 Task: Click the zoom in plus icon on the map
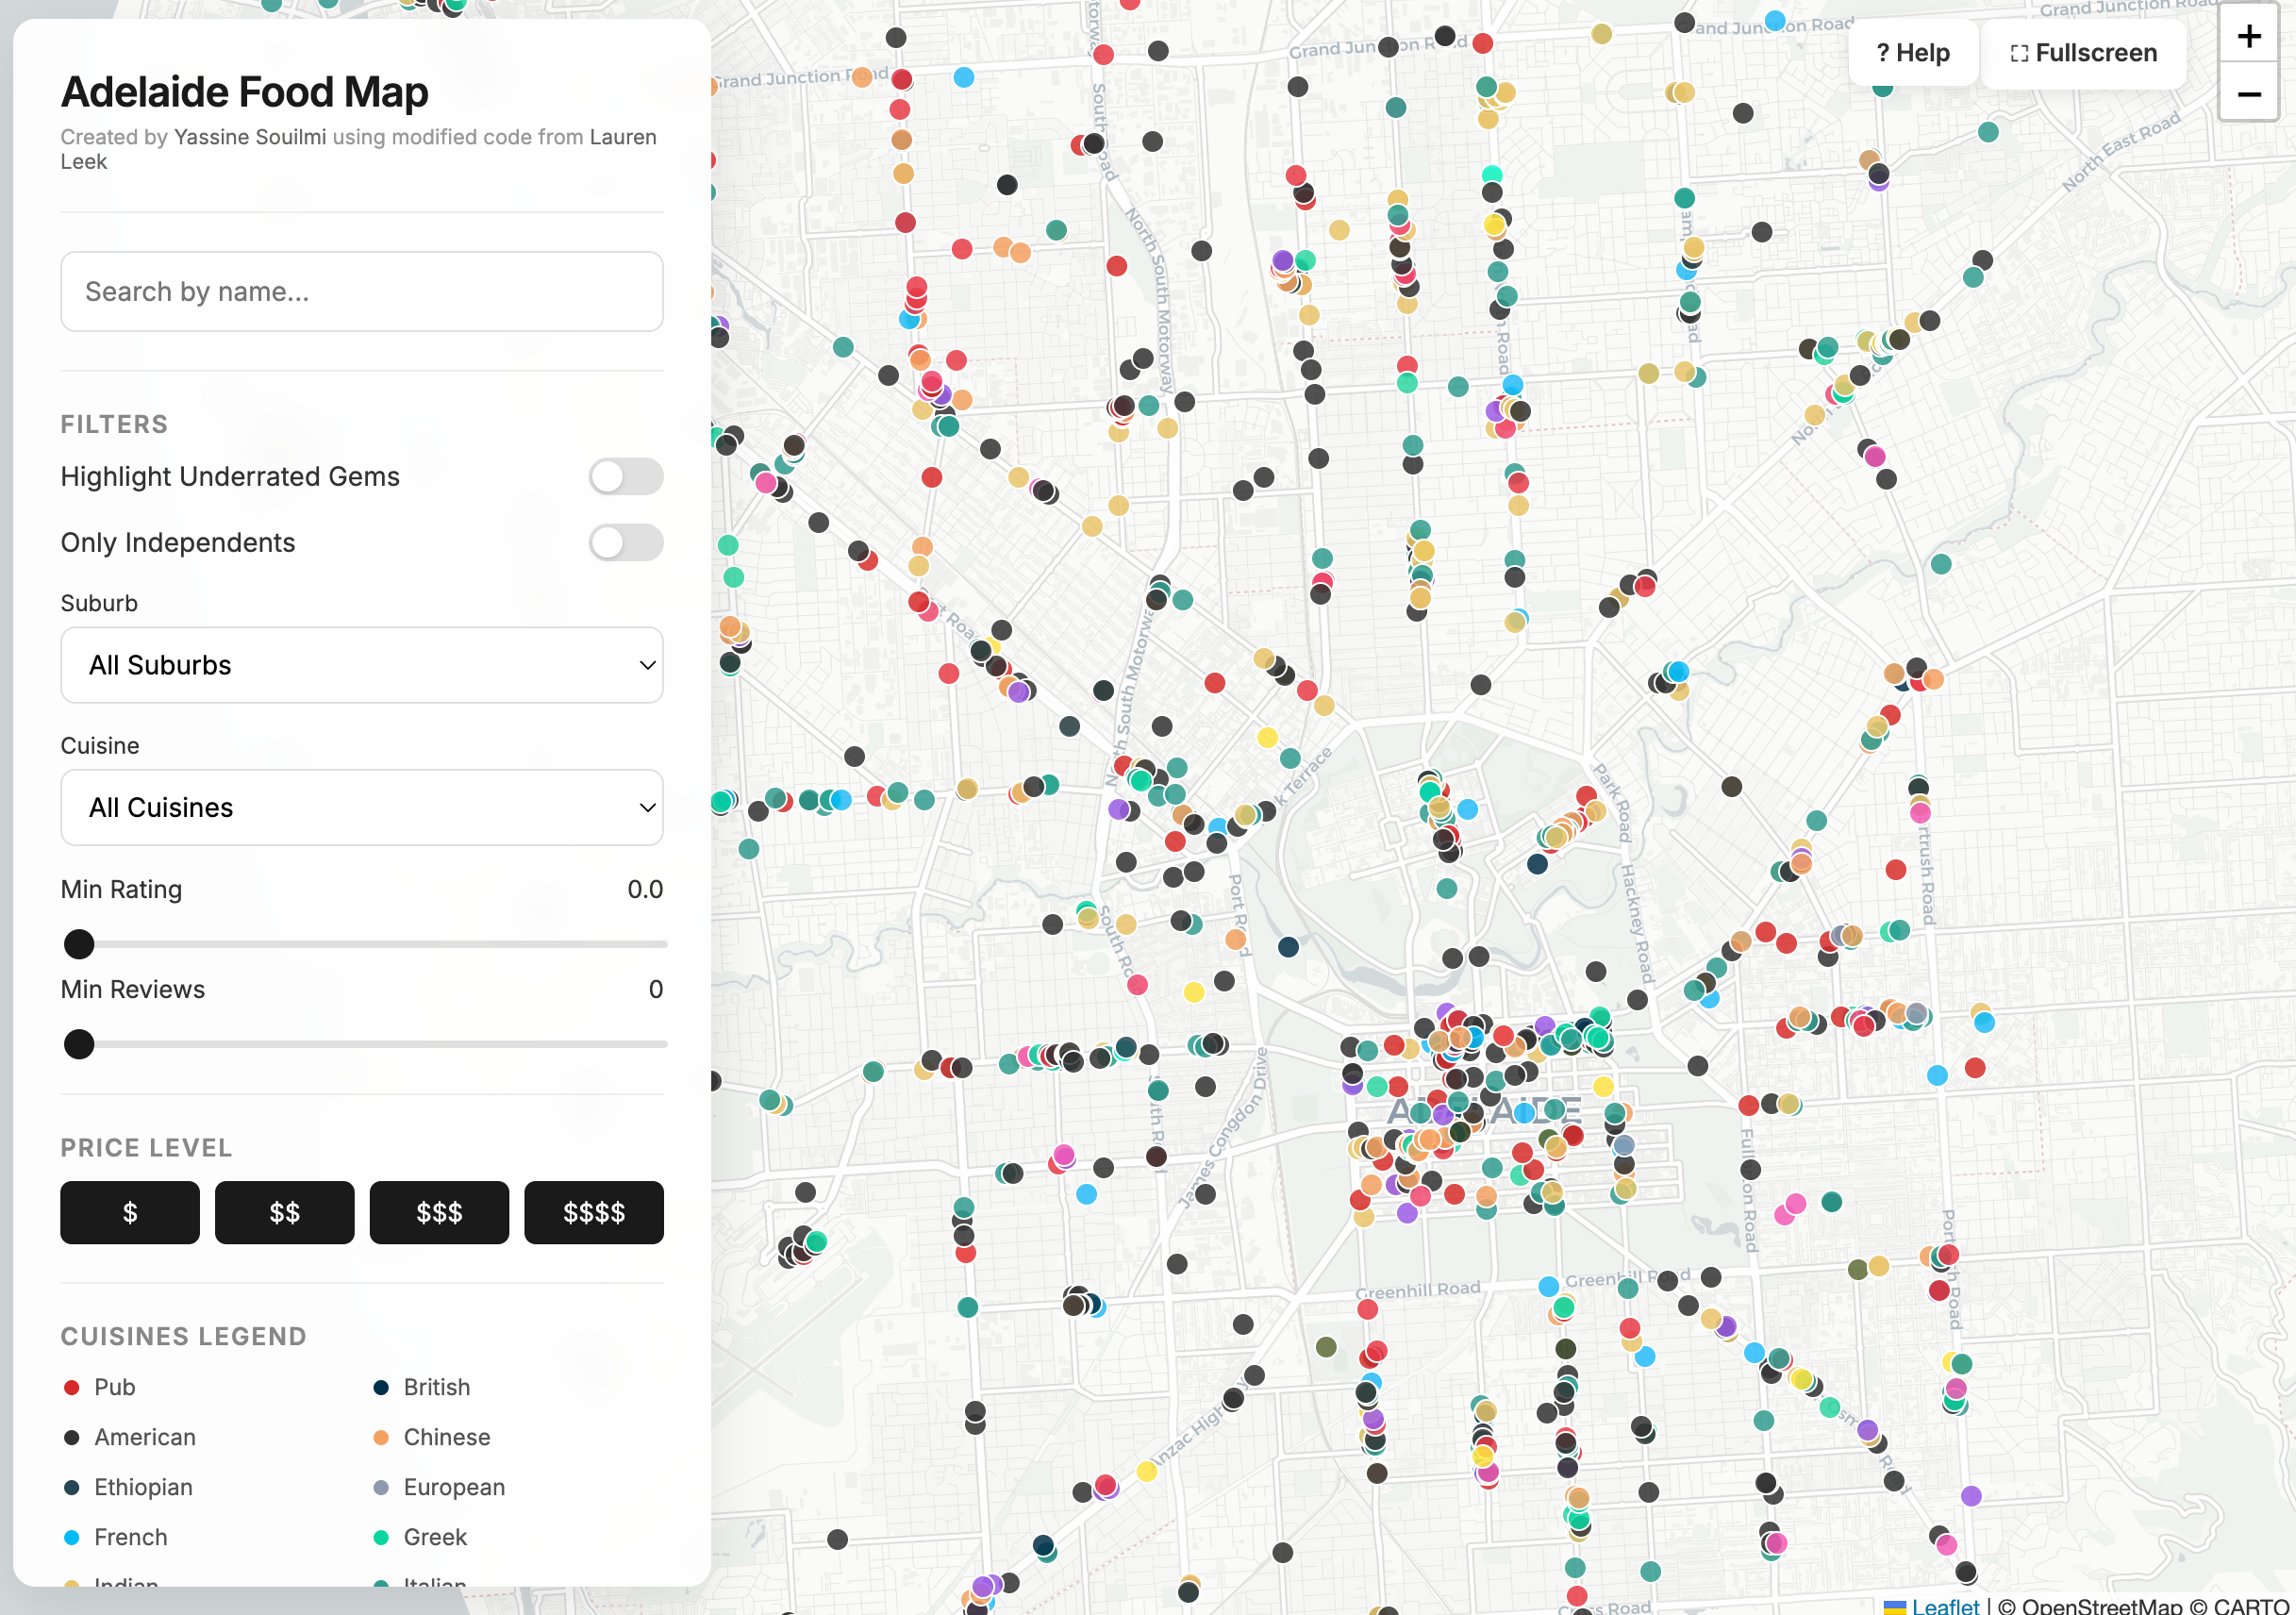click(x=2248, y=37)
